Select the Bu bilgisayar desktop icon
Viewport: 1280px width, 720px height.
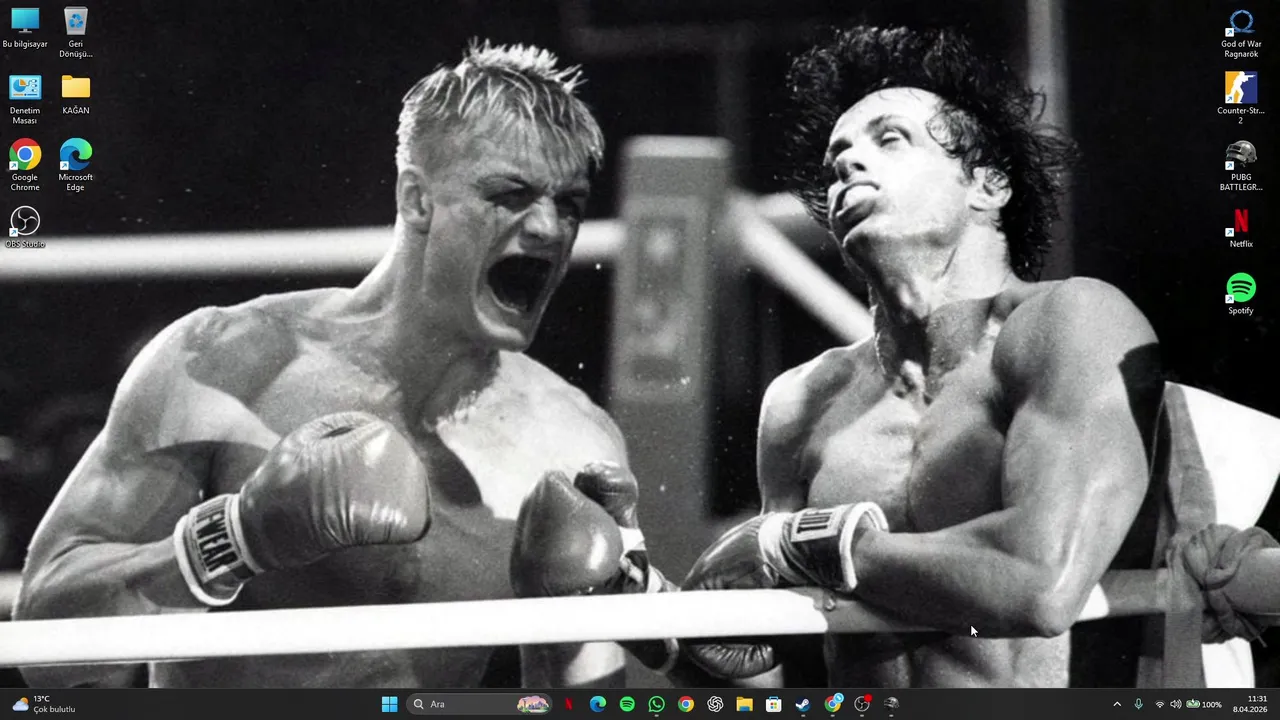pyautogui.click(x=25, y=28)
